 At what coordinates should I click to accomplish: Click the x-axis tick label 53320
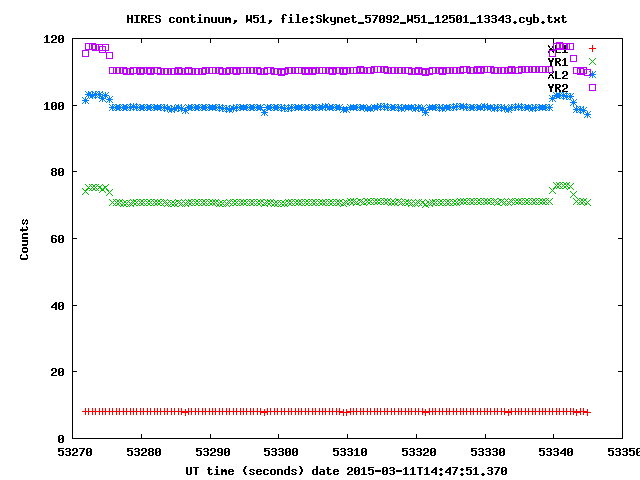419,452
